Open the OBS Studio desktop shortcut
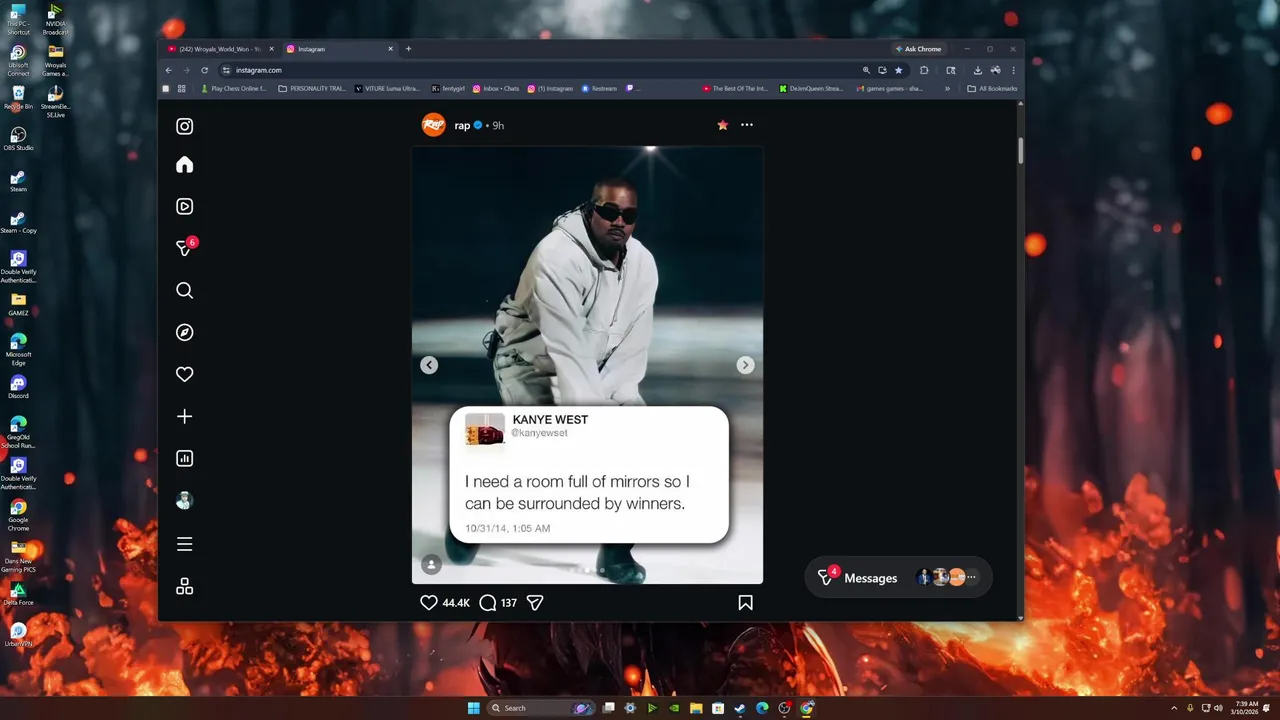 click(x=18, y=139)
